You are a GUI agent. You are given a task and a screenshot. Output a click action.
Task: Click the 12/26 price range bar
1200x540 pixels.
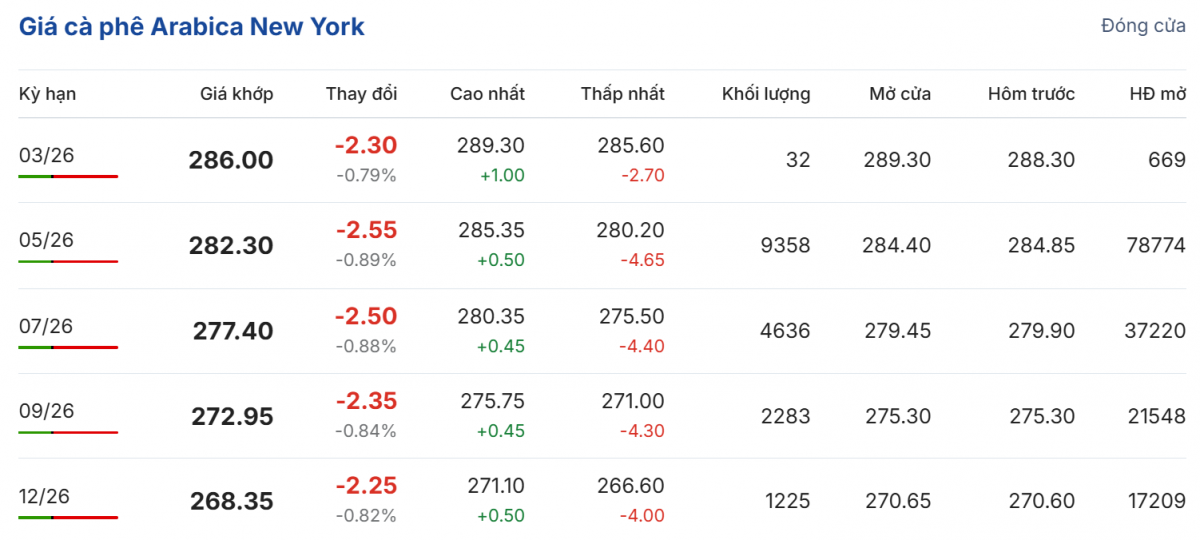coord(68,517)
